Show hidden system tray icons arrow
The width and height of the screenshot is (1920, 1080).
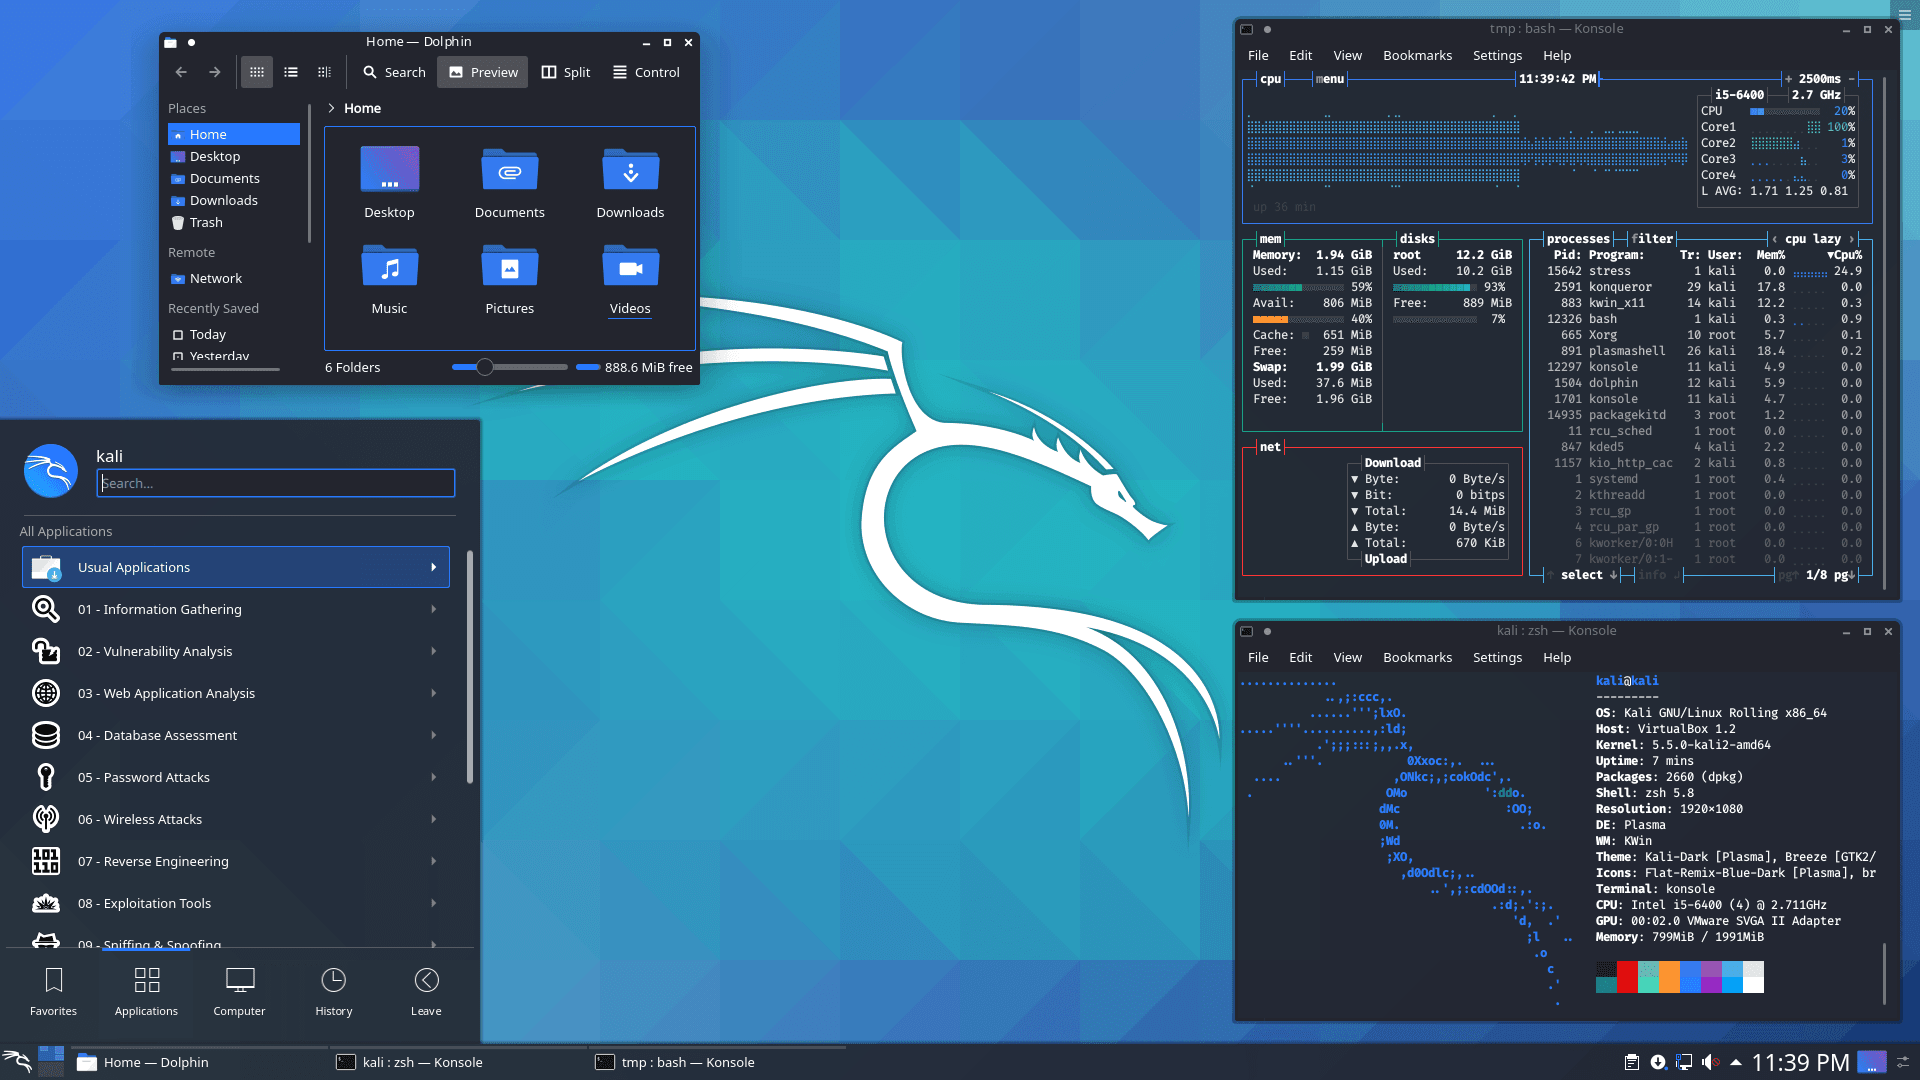click(1736, 1062)
